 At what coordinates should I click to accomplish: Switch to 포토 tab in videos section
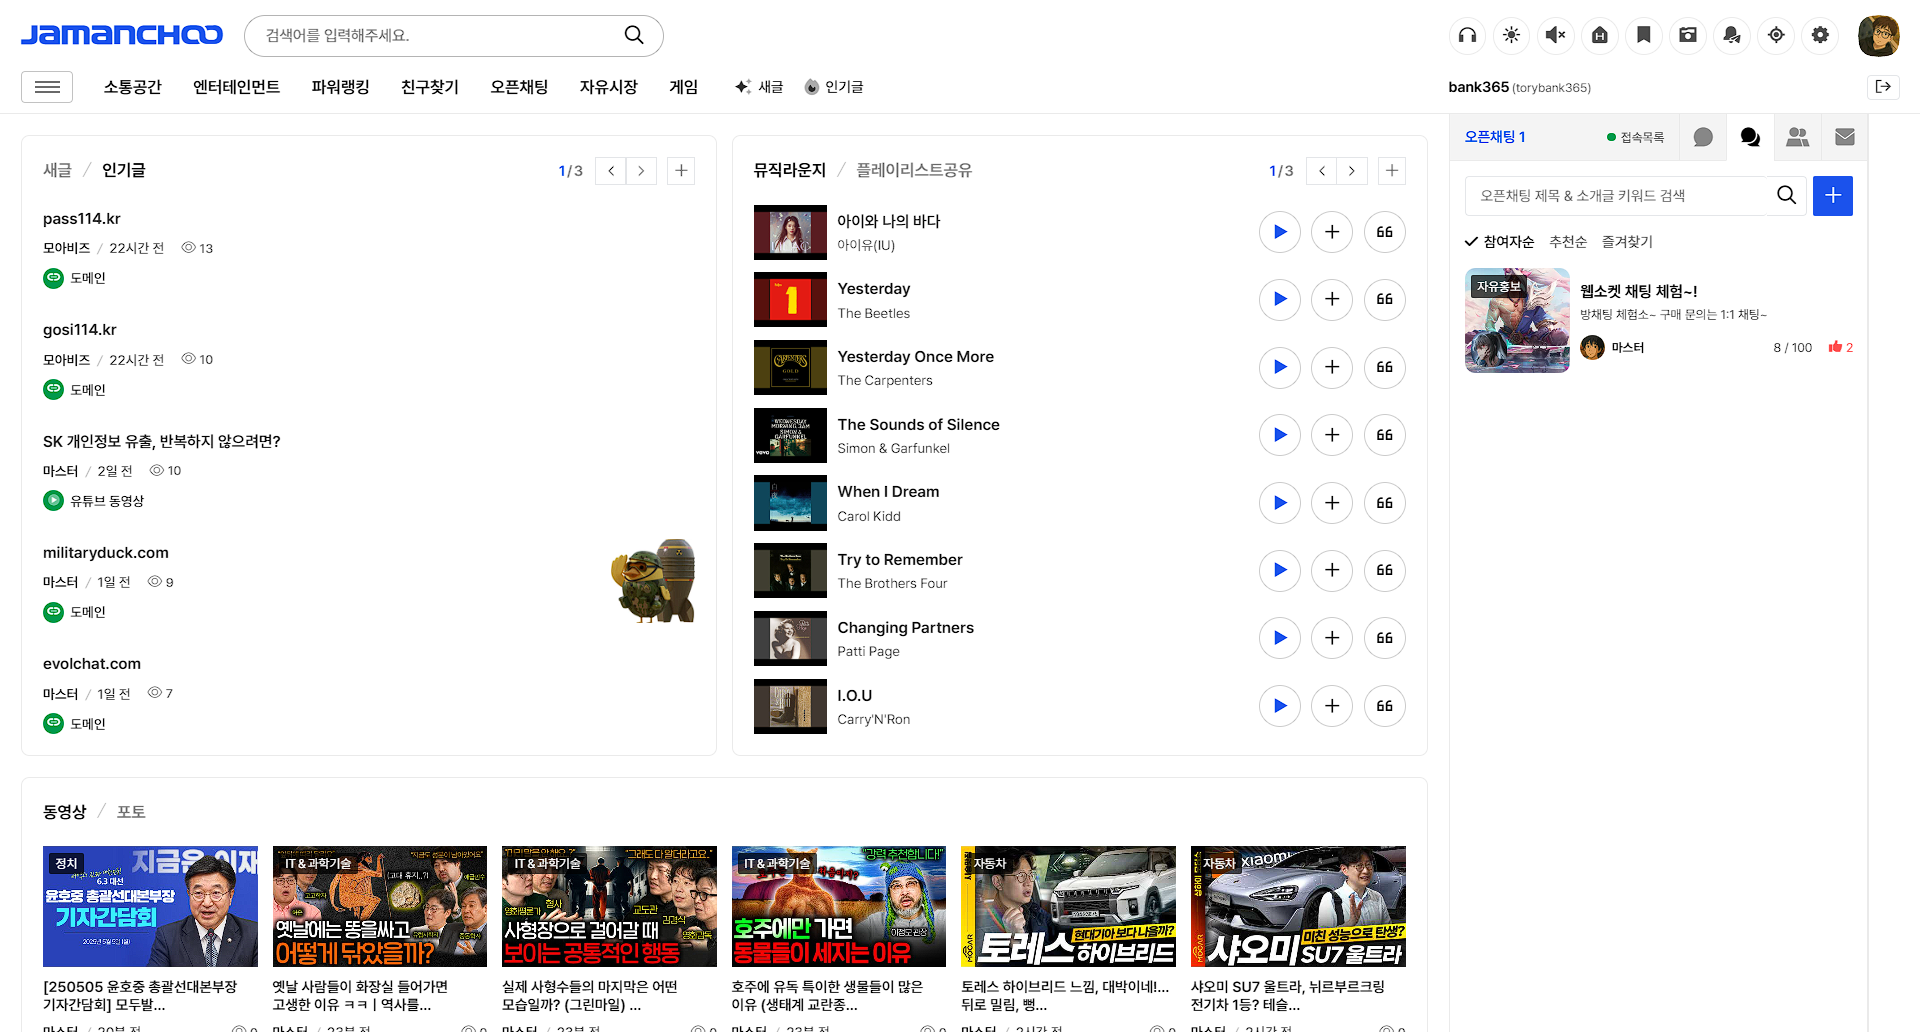131,812
